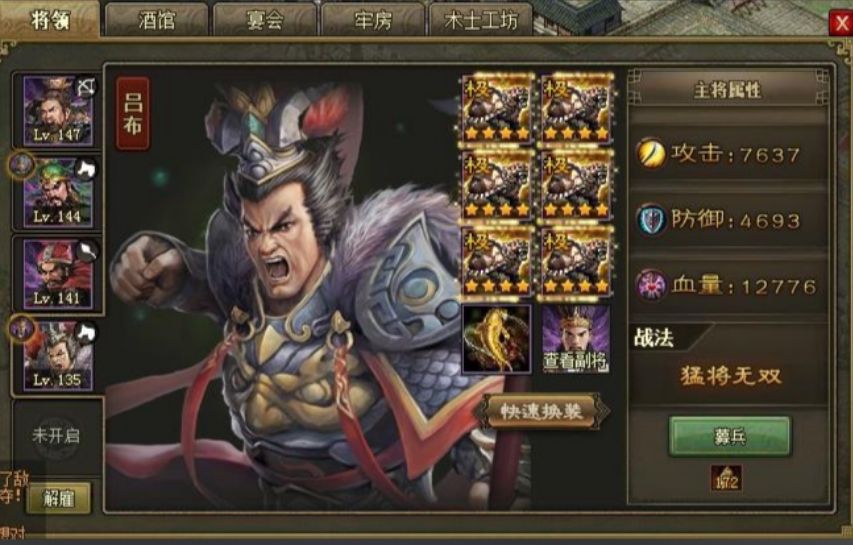
Task: Select the top-right equipment slot icon
Action: 577,109
